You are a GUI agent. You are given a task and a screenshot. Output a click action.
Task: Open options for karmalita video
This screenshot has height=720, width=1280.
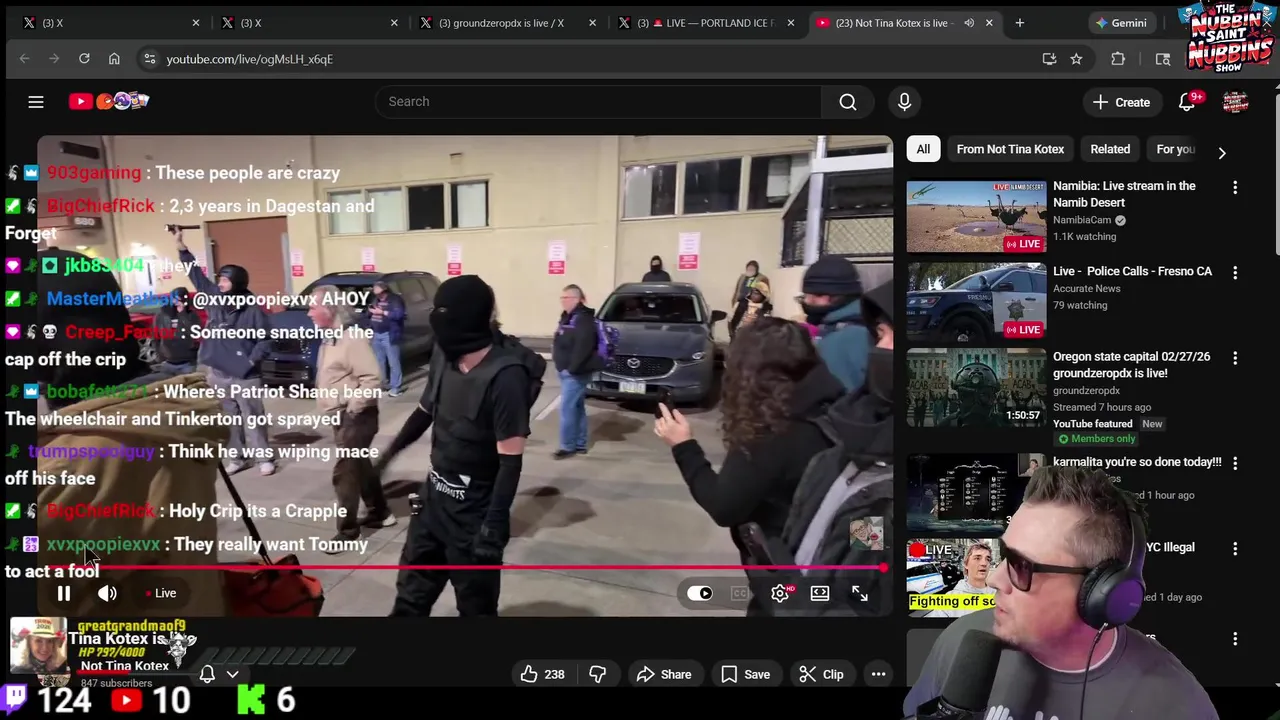tap(1235, 463)
